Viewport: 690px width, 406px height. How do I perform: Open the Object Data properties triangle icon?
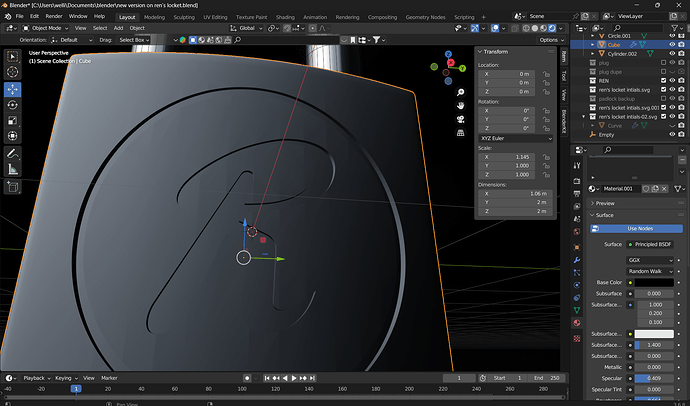point(577,310)
